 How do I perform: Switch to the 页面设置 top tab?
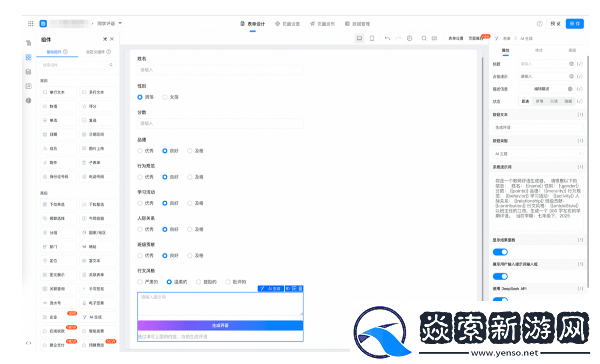tap(287, 24)
